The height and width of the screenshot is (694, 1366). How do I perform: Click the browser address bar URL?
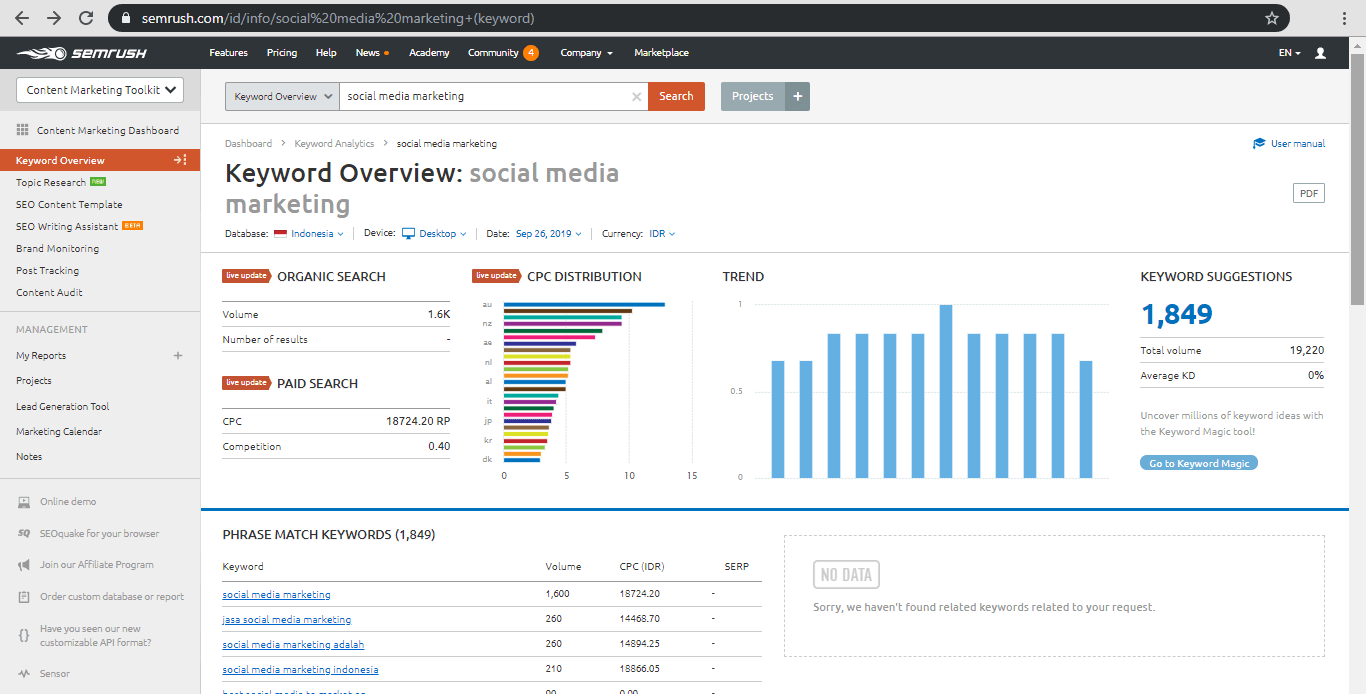tap(338, 18)
